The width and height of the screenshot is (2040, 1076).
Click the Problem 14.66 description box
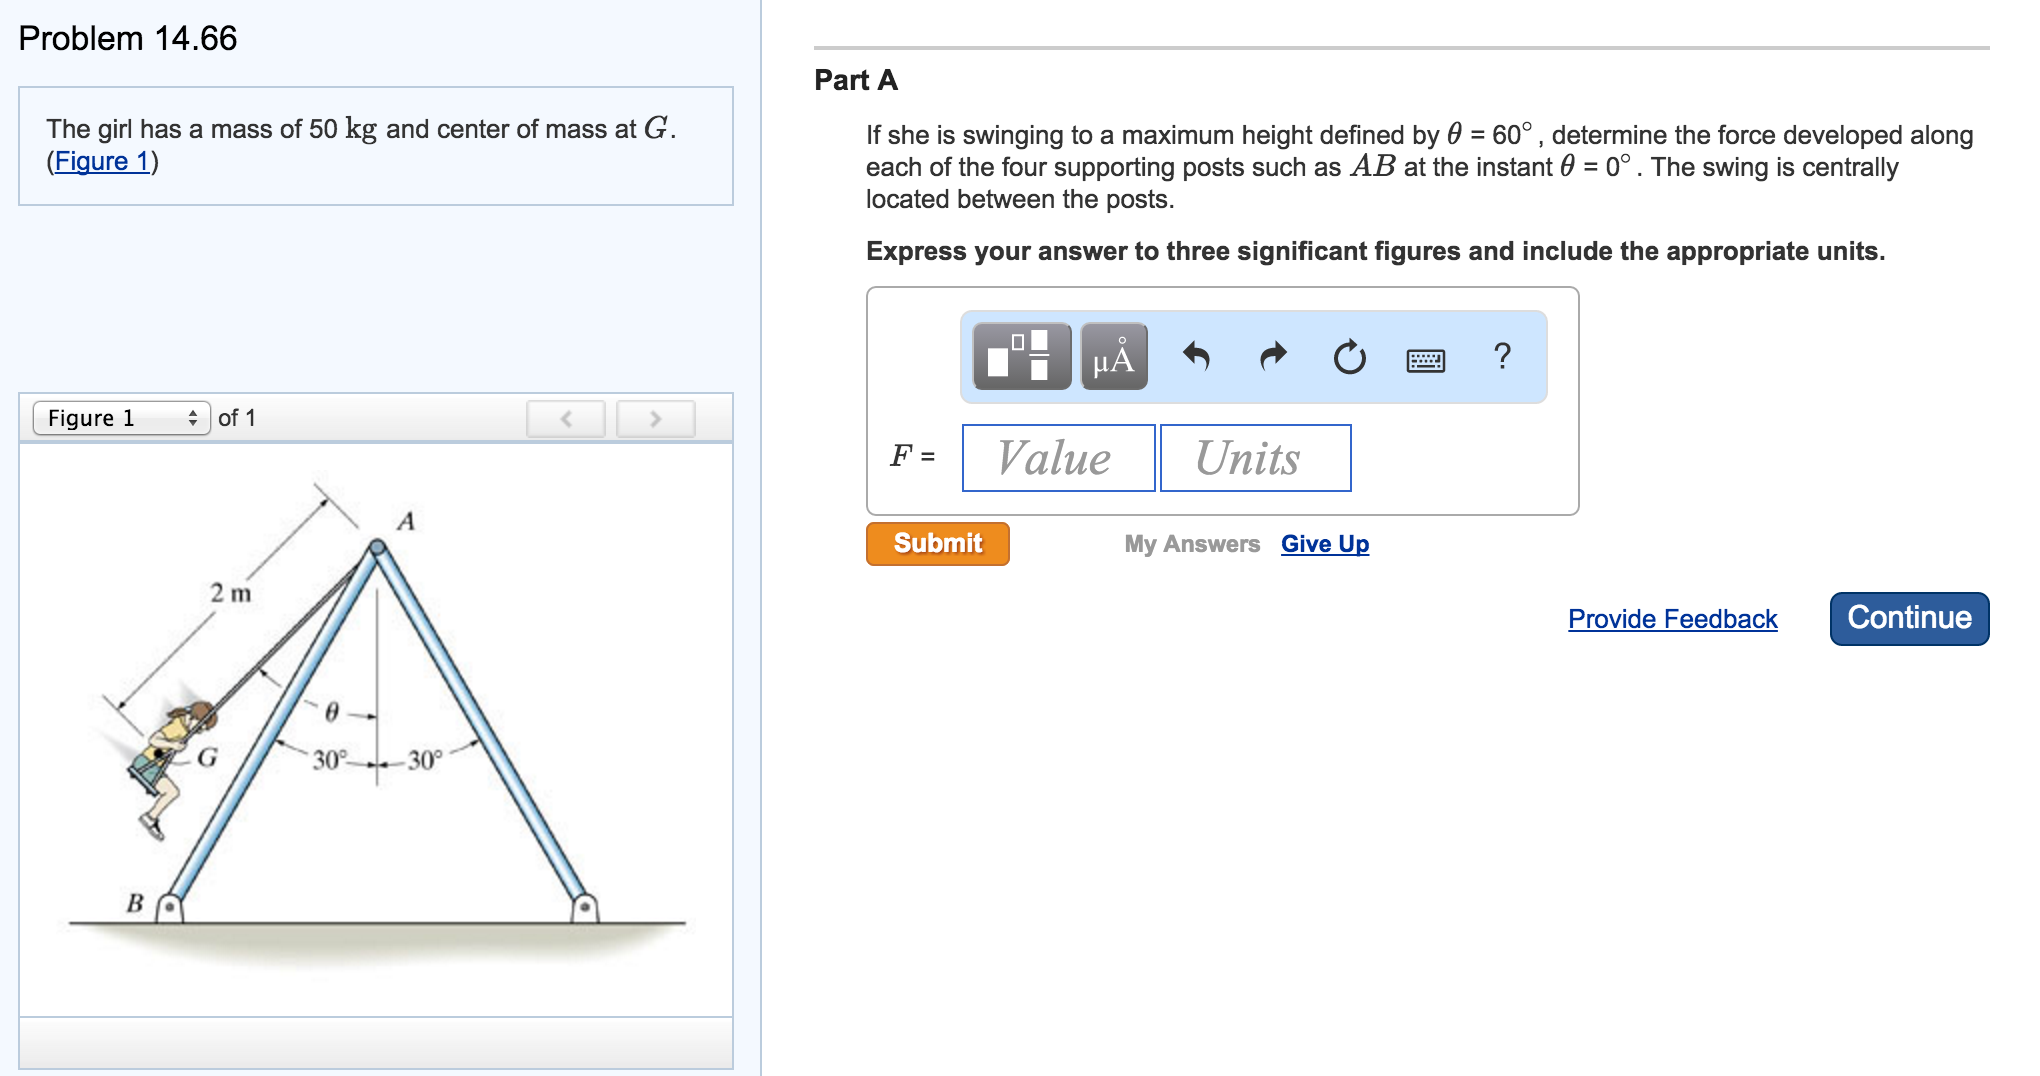click(x=375, y=146)
